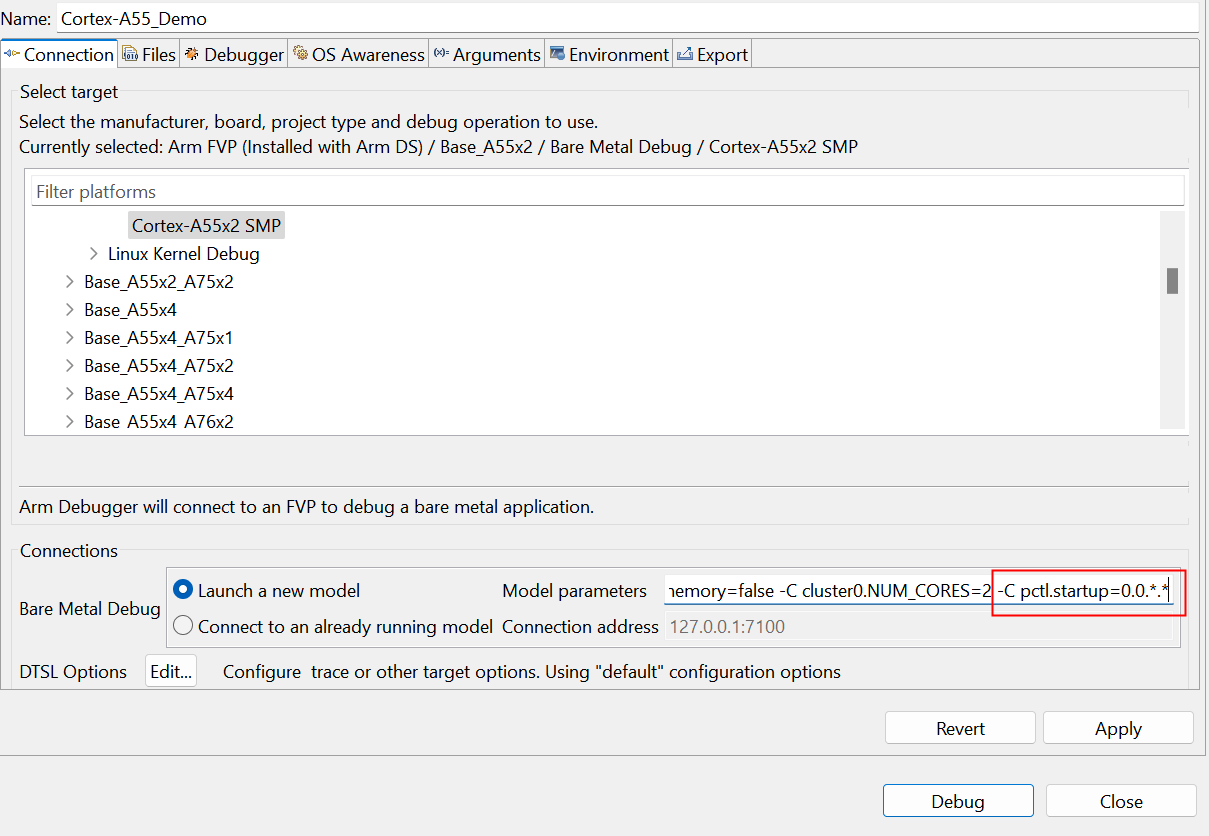Select Launch a new model option

(x=183, y=590)
